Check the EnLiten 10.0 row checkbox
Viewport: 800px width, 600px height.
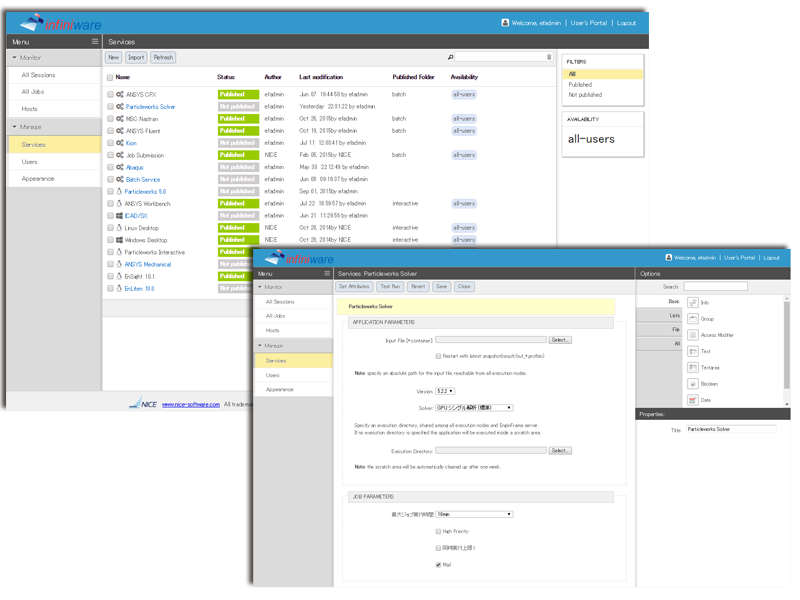[x=110, y=288]
